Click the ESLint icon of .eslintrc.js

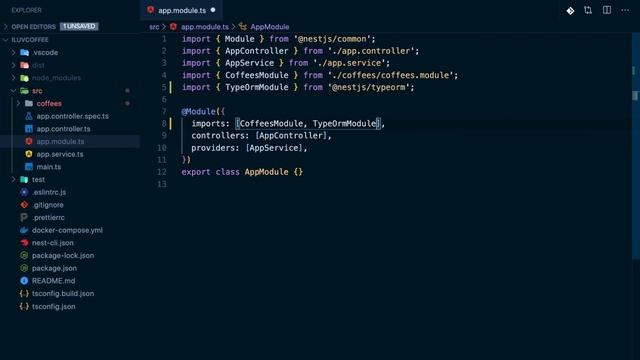coord(24,192)
